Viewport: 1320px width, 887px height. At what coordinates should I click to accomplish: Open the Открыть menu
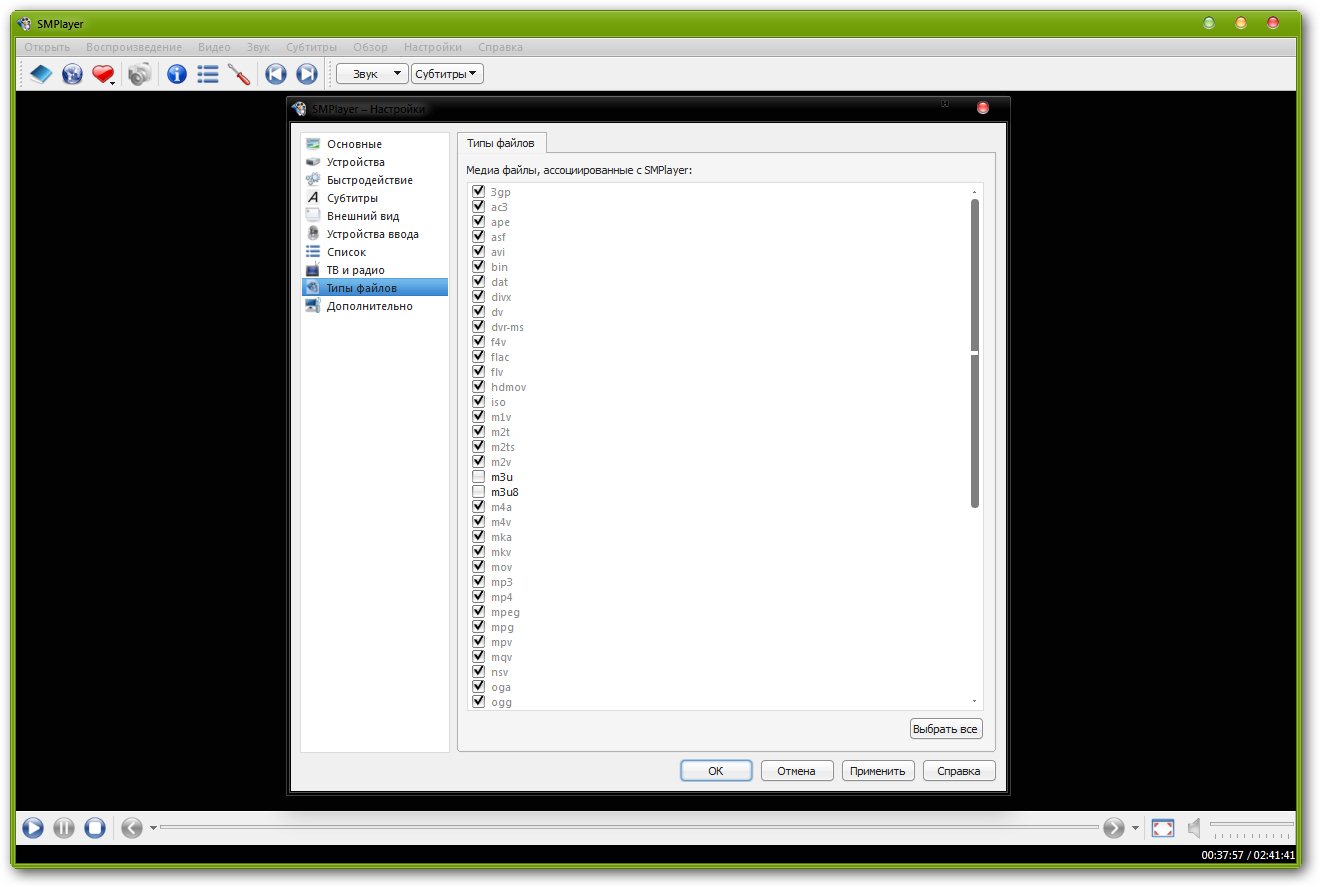click(x=47, y=47)
